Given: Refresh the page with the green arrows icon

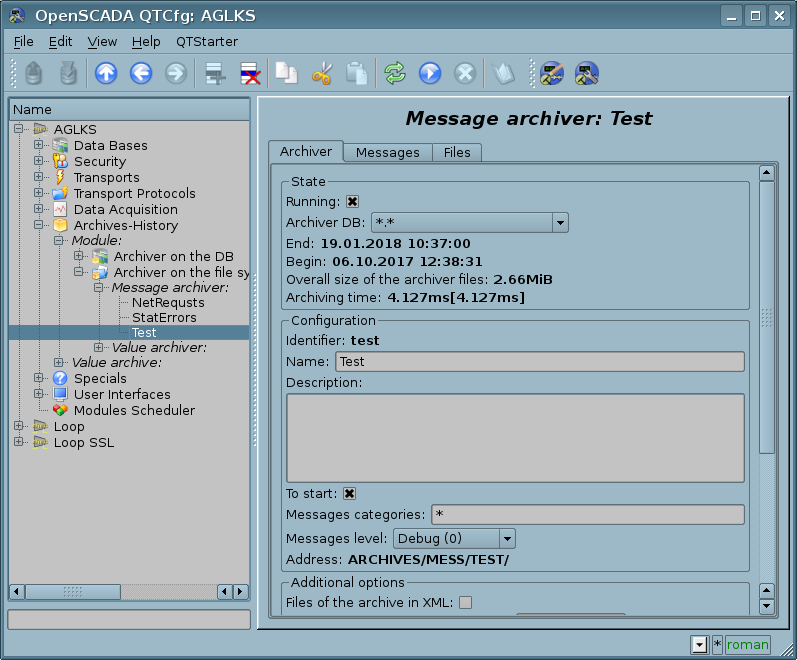Looking at the screenshot, I should 395,73.
